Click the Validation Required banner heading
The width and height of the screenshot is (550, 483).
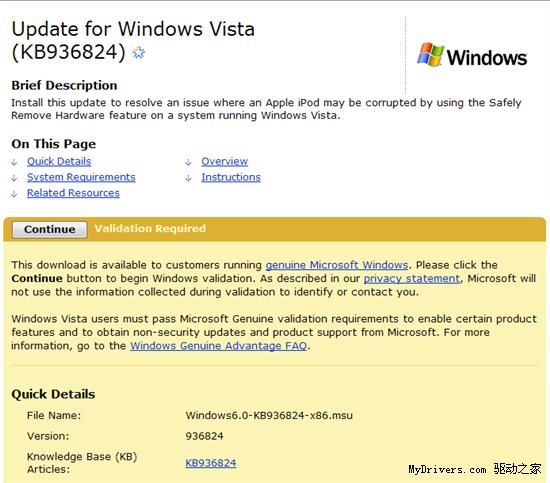150,228
